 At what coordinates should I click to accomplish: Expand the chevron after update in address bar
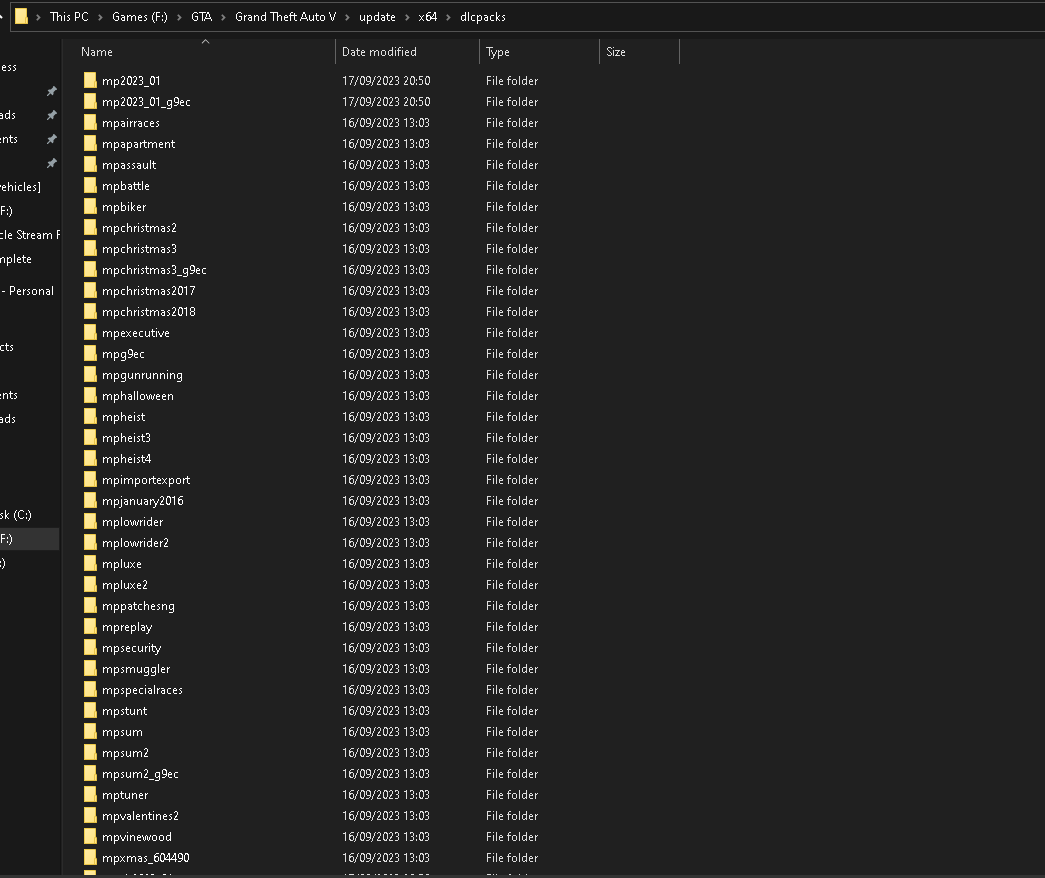coord(407,17)
